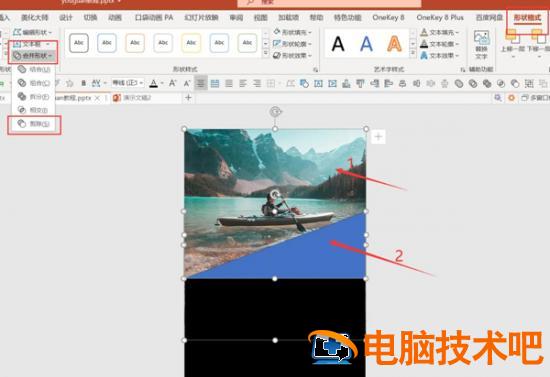Open the 形状填充 Shape Fill dropdown
This screenshot has height=377, width=550.
tap(292, 32)
